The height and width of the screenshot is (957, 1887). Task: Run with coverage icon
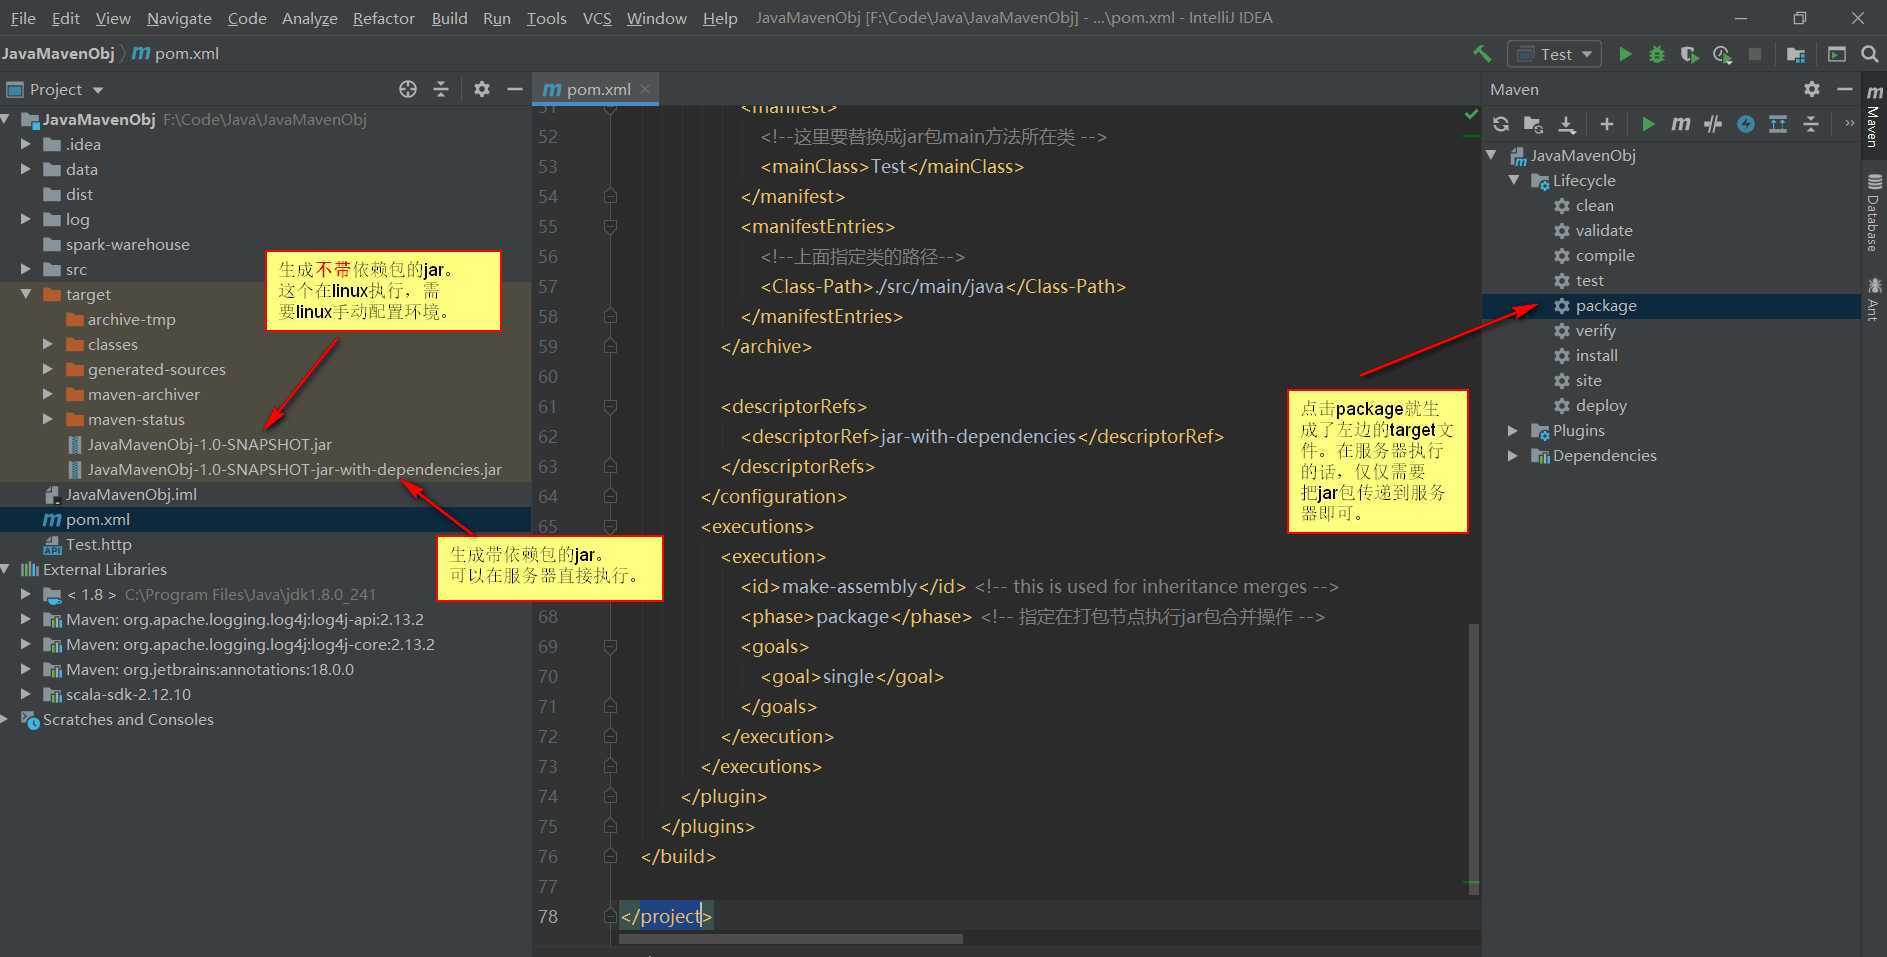point(1689,54)
